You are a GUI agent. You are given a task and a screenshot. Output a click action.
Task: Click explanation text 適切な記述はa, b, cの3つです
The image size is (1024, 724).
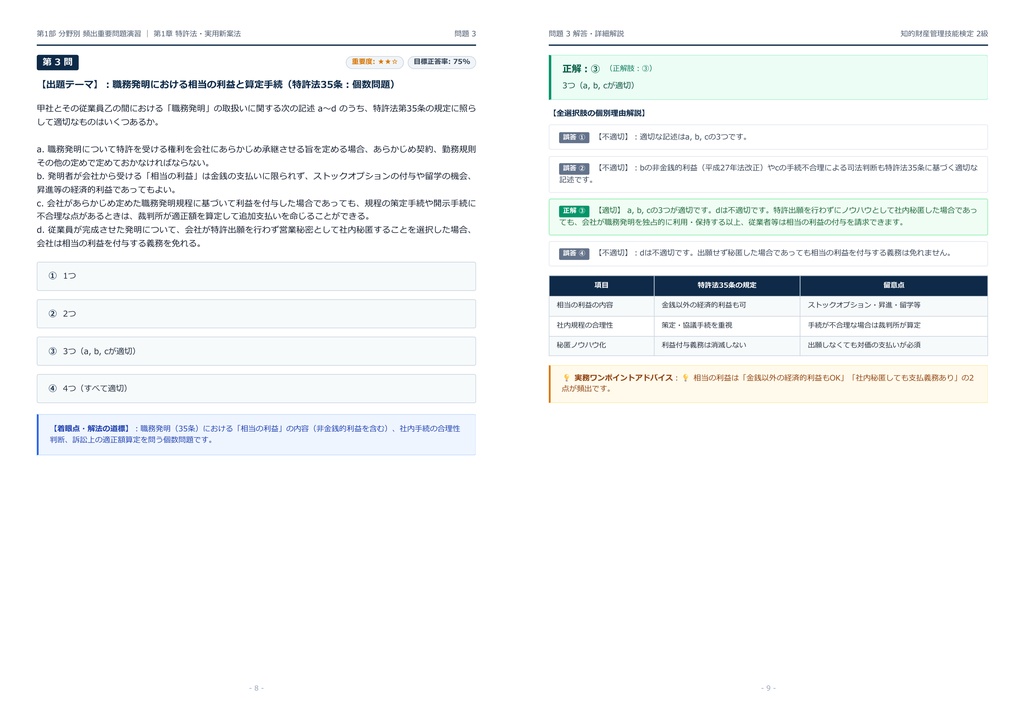[692, 137]
